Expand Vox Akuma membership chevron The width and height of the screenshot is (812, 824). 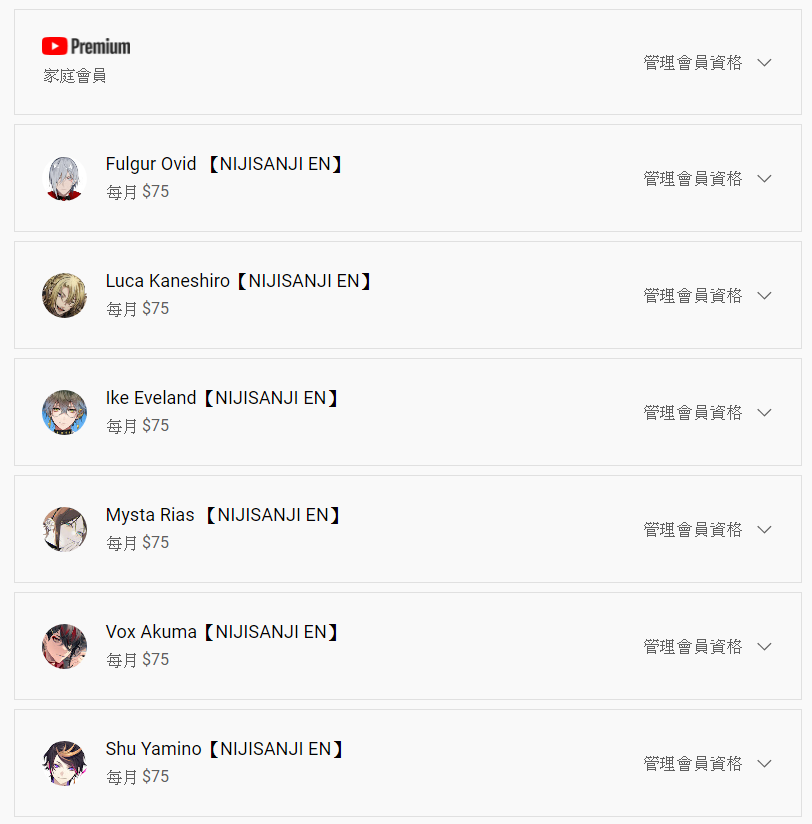tap(764, 646)
